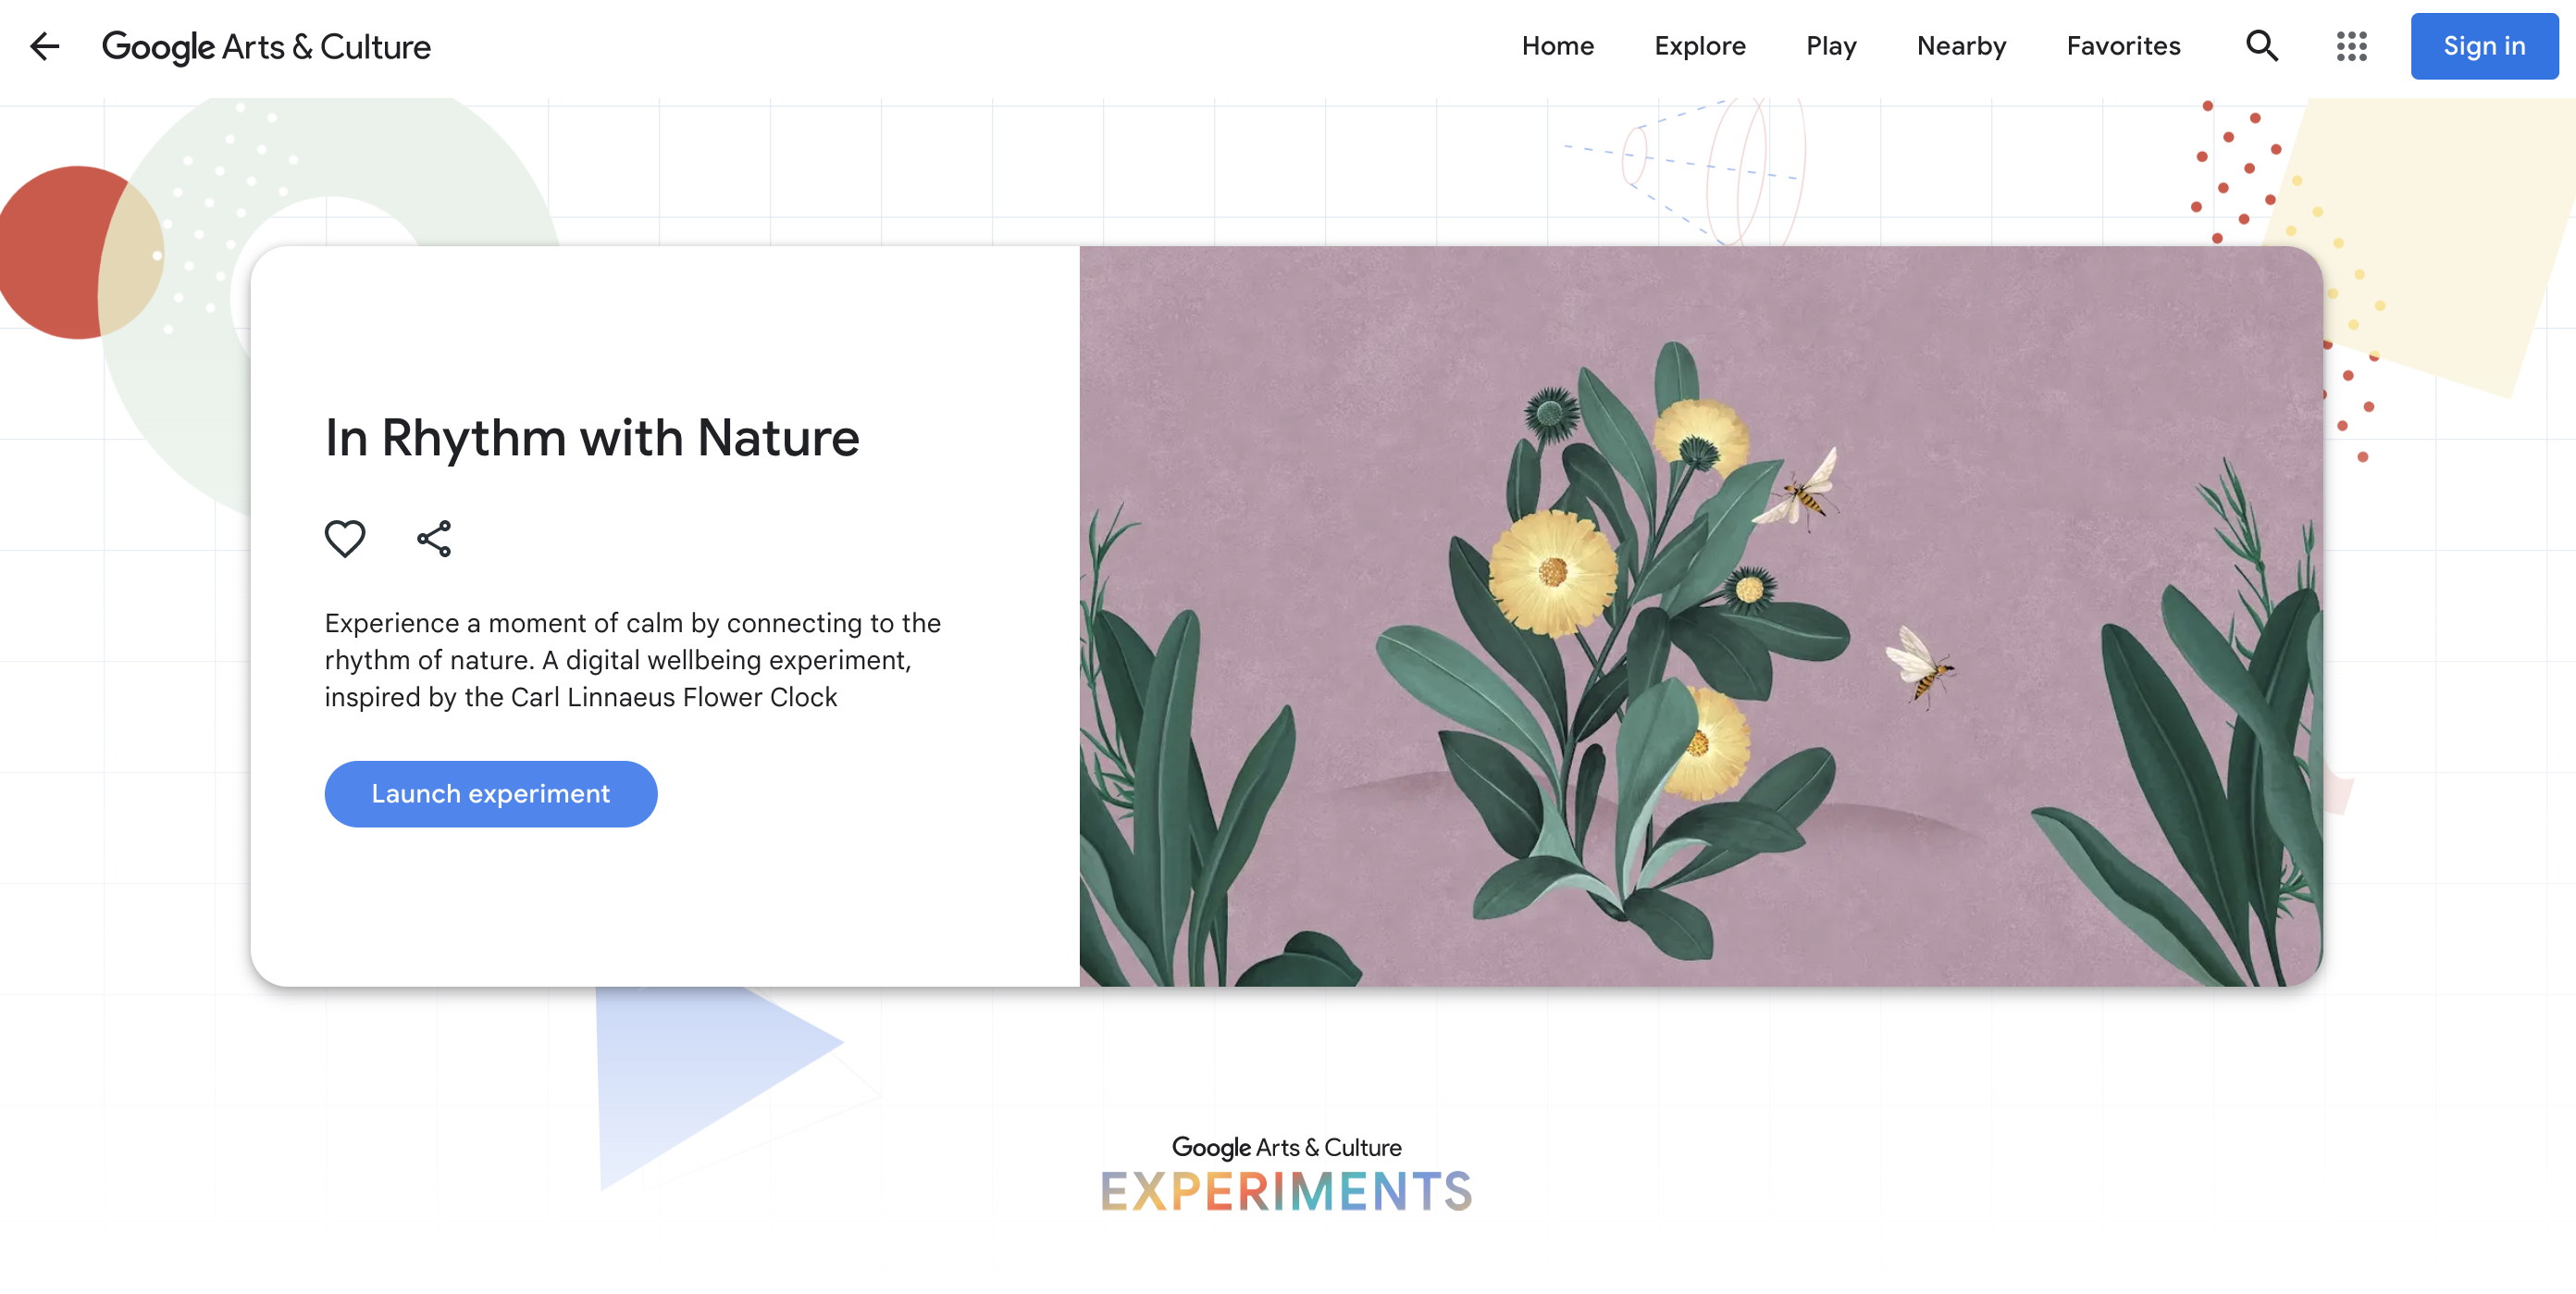Open the Google Arts & Culture logo link
The height and width of the screenshot is (1294, 2576).
tap(266, 46)
